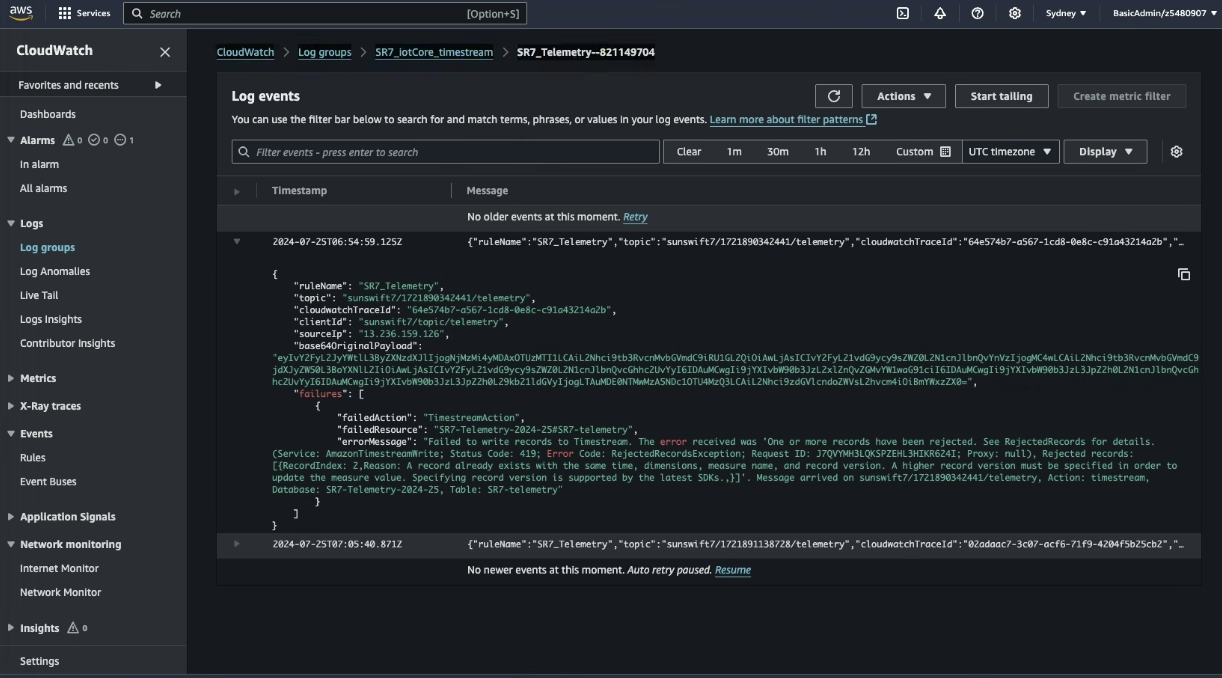Refresh the log events list
This screenshot has width=1222, height=678.
834,96
